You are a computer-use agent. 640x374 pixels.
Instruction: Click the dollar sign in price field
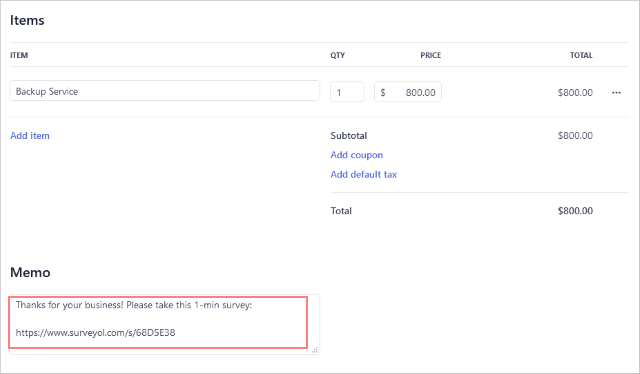click(383, 93)
